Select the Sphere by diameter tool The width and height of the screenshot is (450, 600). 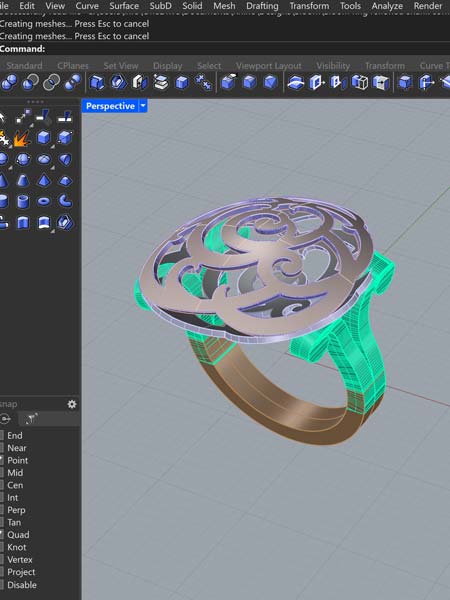23,159
